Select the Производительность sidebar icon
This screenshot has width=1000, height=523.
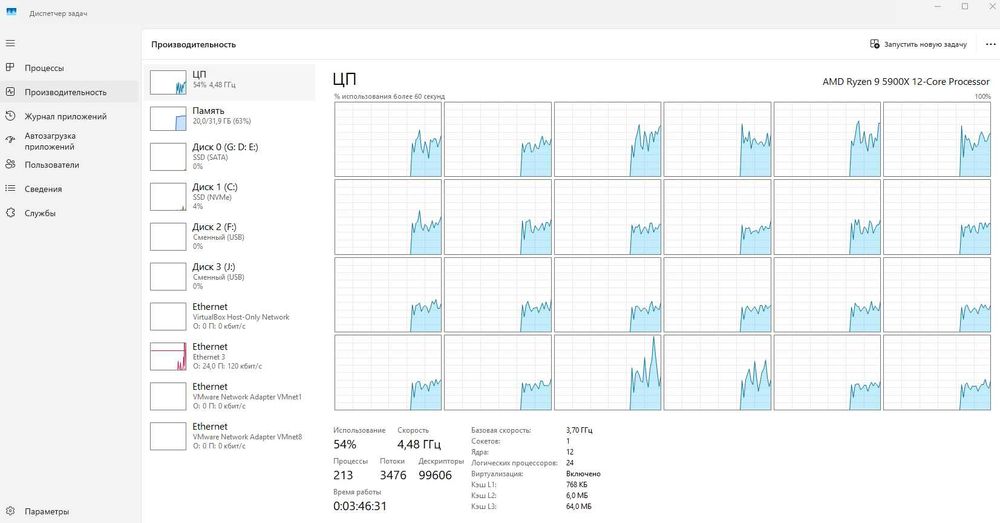click(10, 92)
